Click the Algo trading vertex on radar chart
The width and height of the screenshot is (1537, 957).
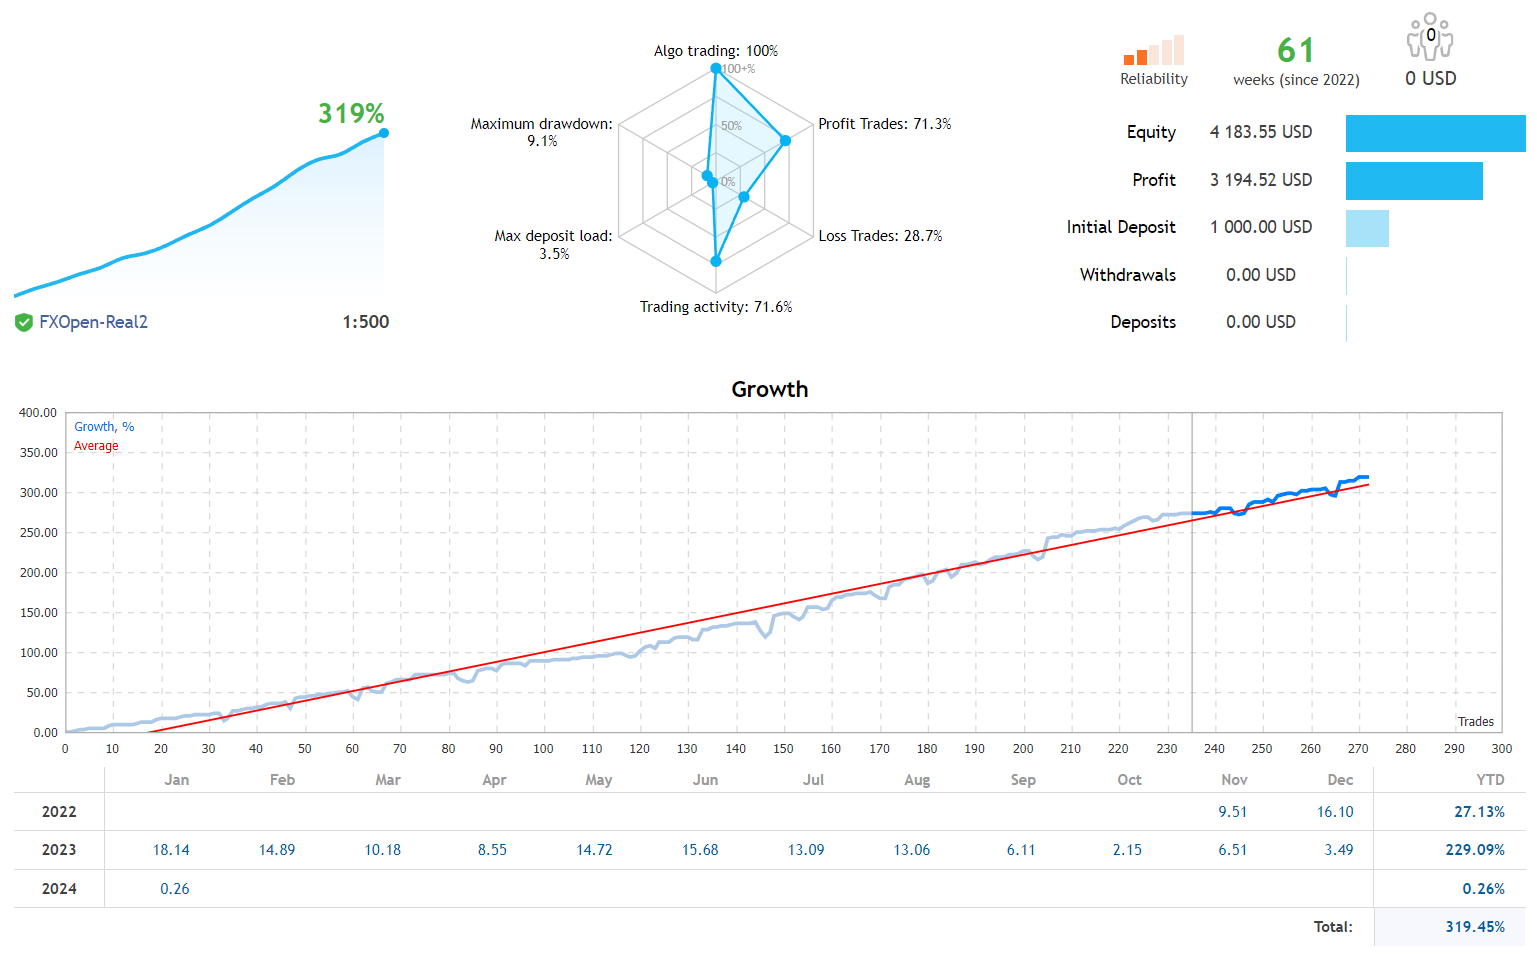click(x=716, y=68)
